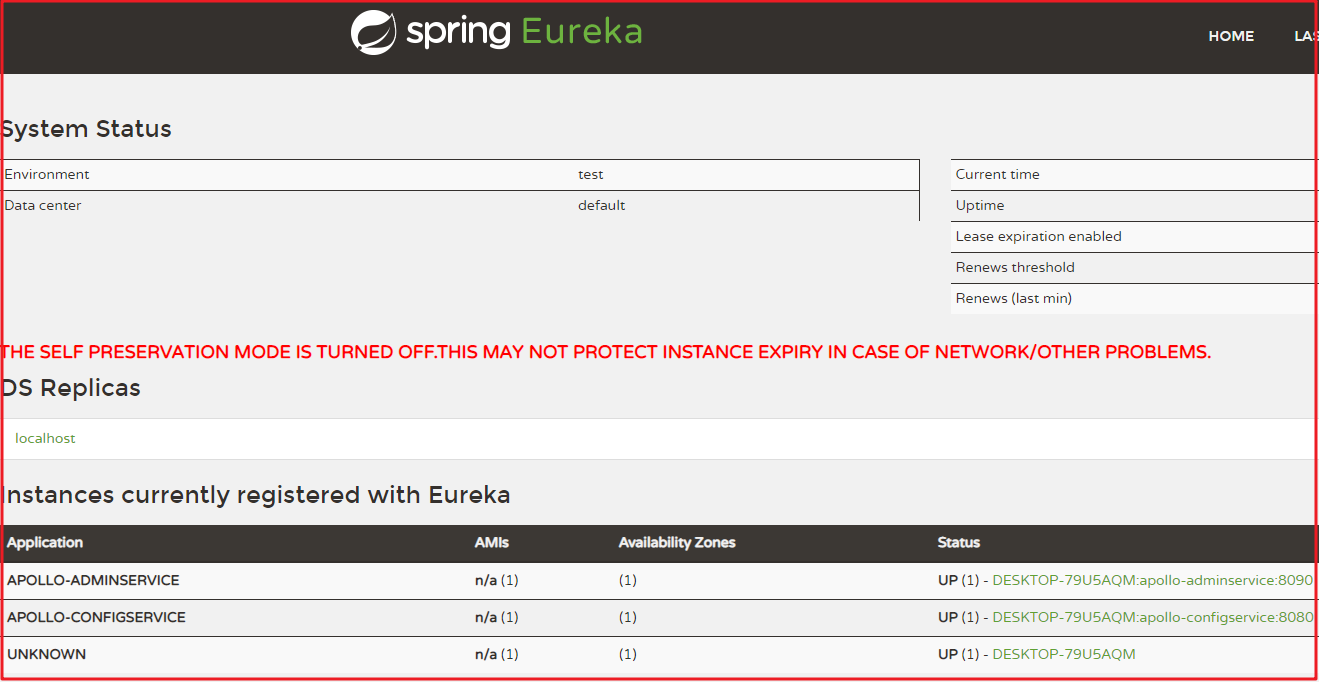The height and width of the screenshot is (682, 1319).
Task: Click the Availability Zones column header
Action: (677, 542)
